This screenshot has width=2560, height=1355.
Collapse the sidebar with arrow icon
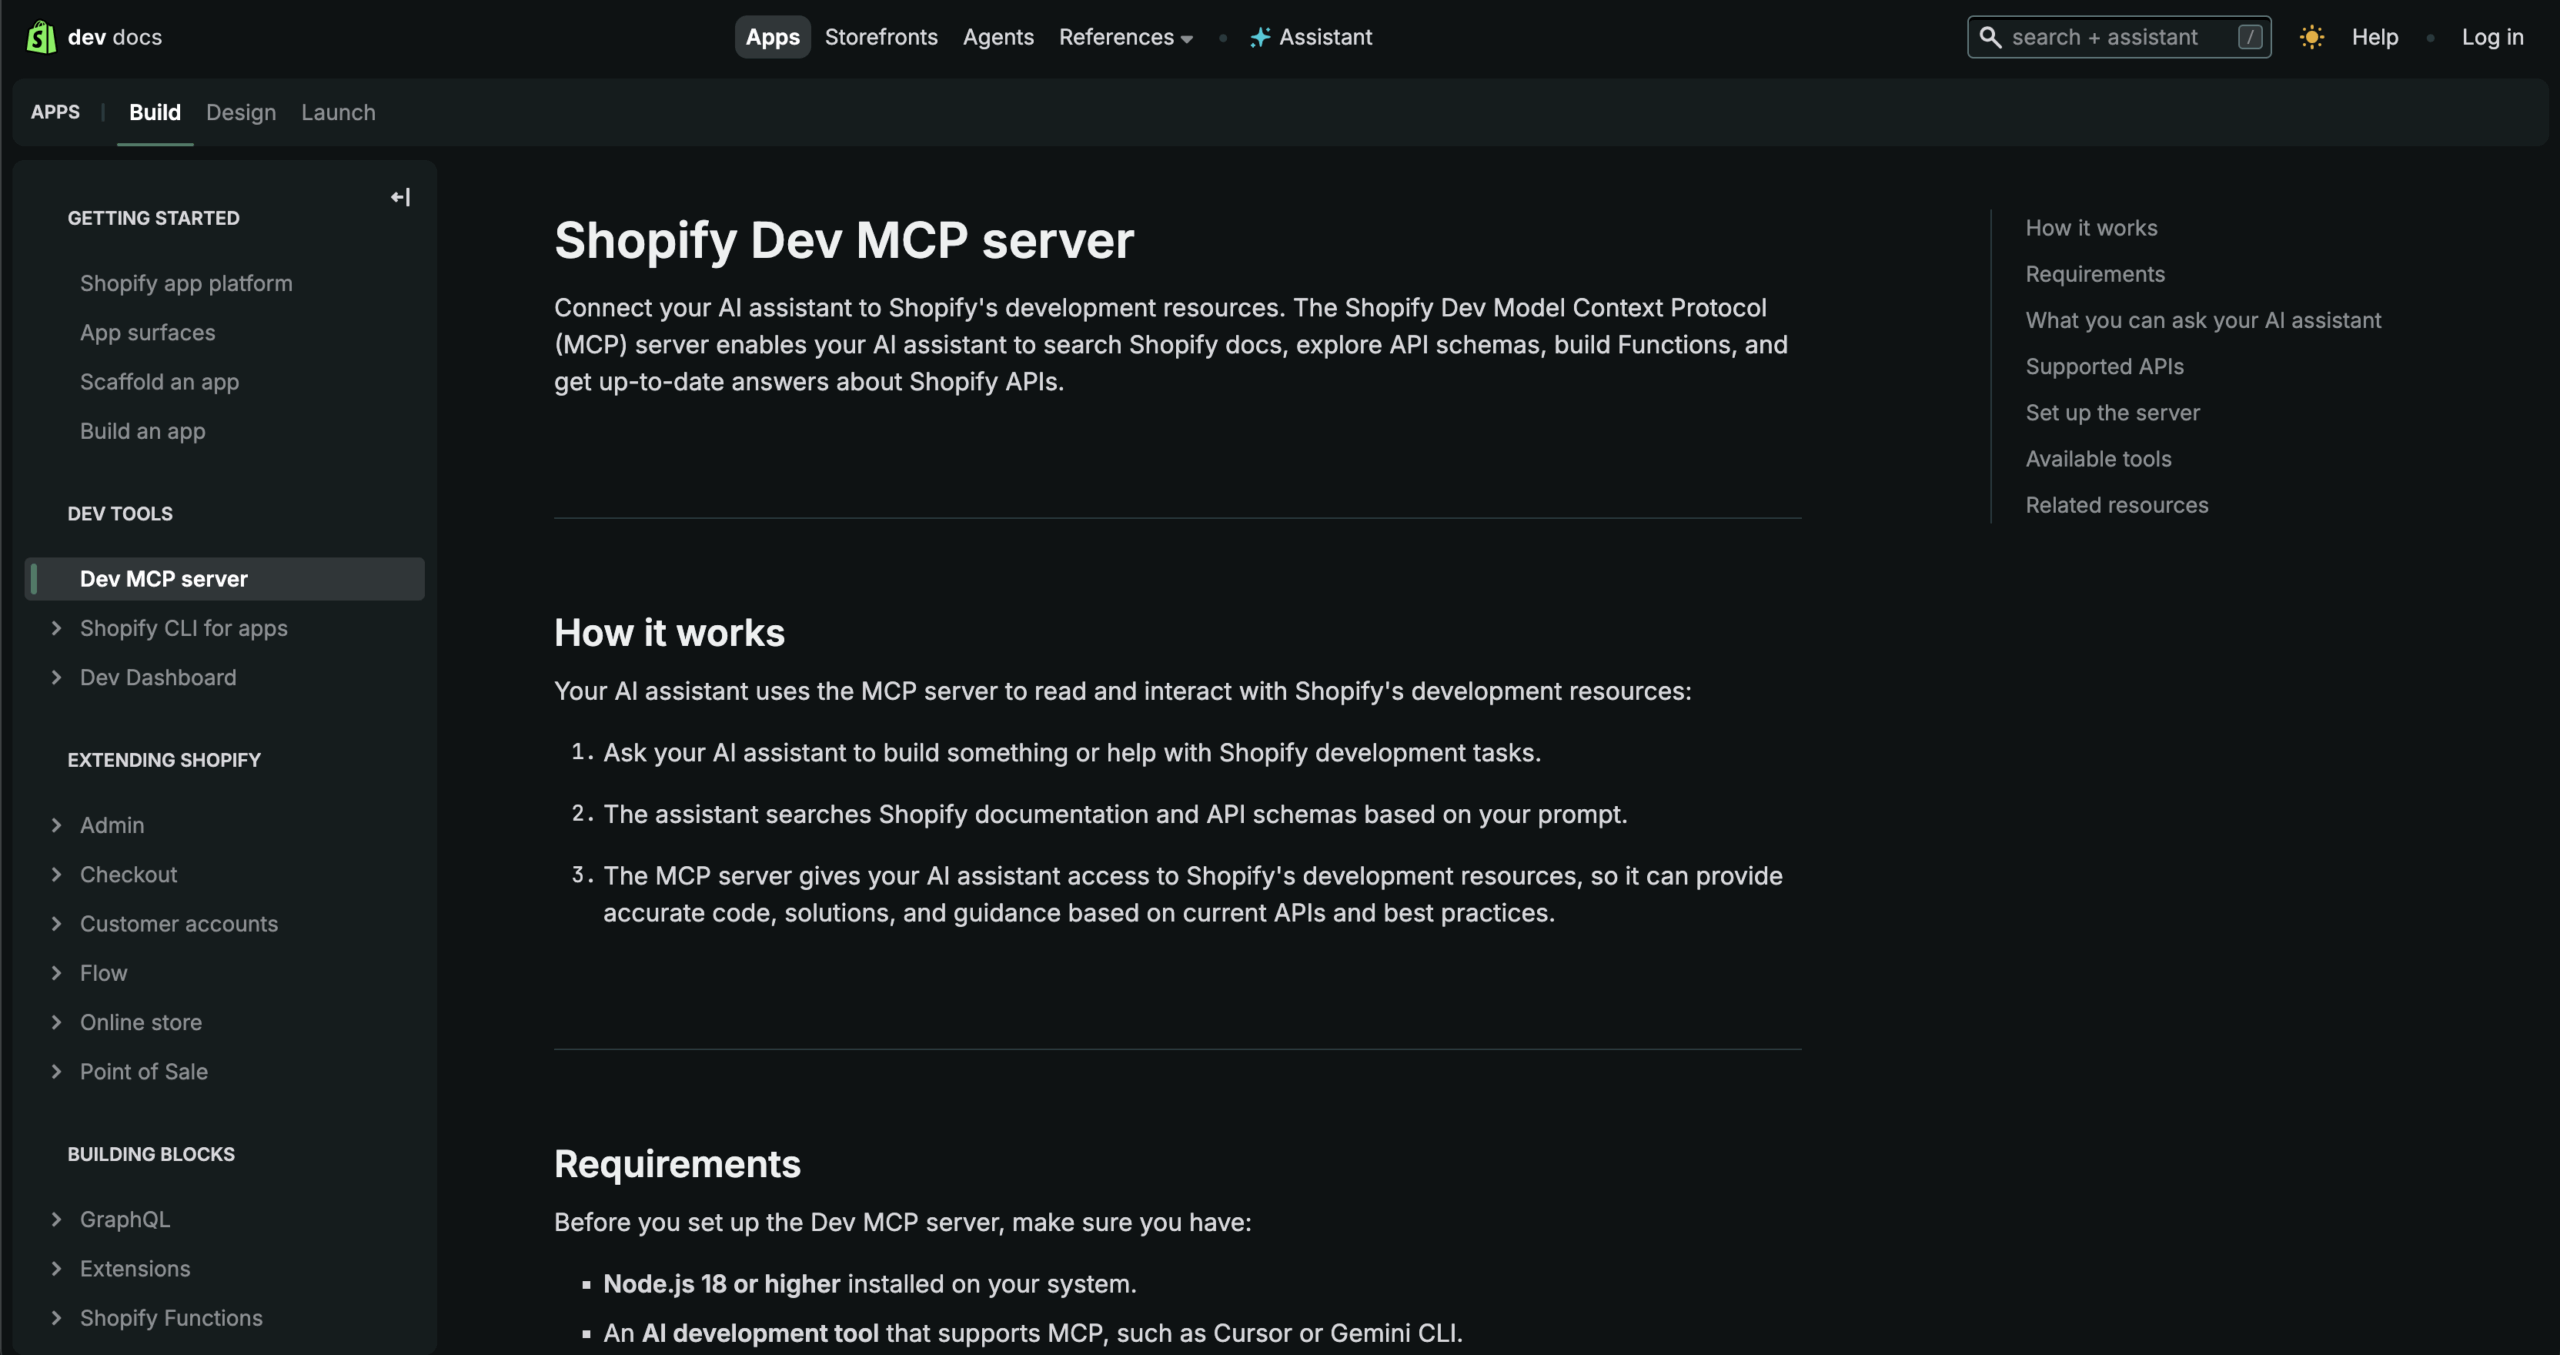coord(400,197)
